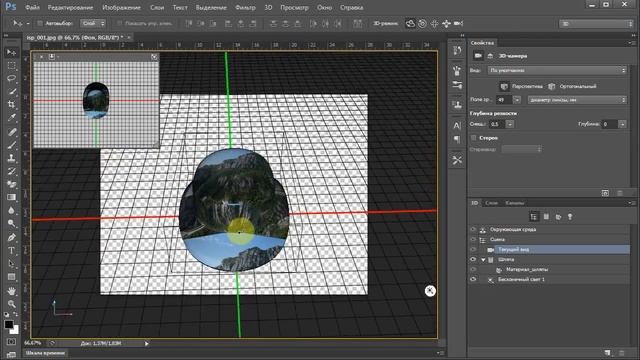The width and height of the screenshot is (640, 360).
Task: Open the Редактирование menu
Action: point(70,7)
